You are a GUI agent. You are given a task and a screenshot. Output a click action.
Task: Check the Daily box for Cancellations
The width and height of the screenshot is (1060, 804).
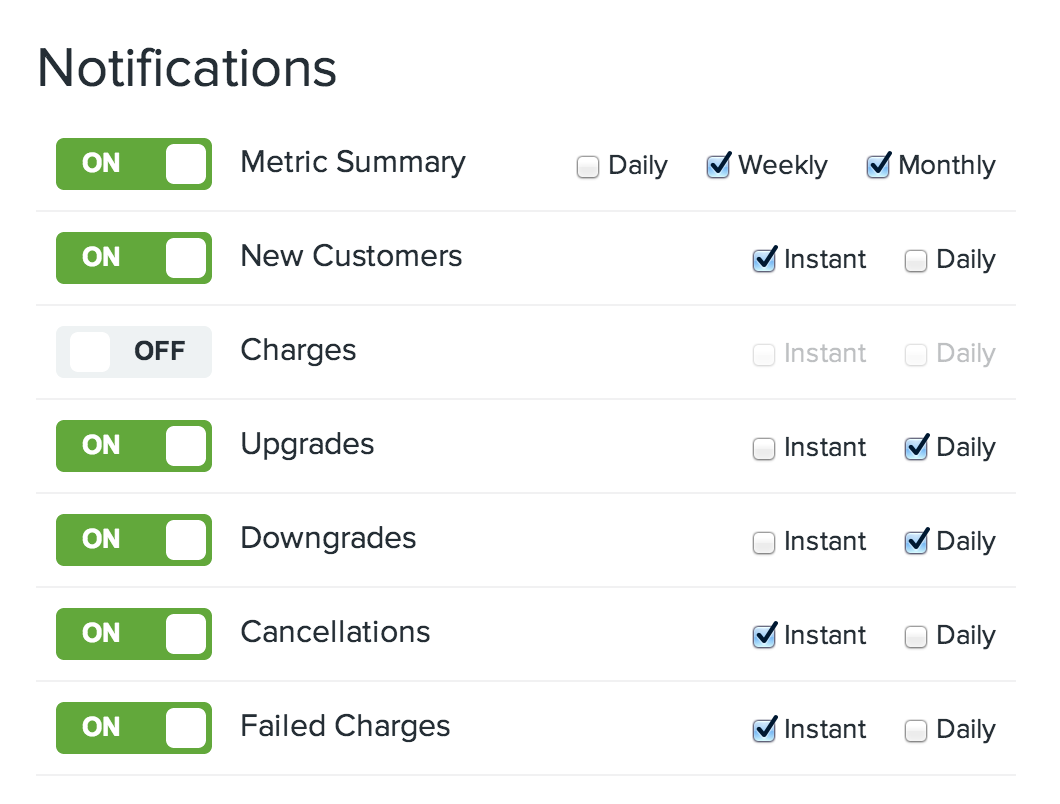click(916, 637)
